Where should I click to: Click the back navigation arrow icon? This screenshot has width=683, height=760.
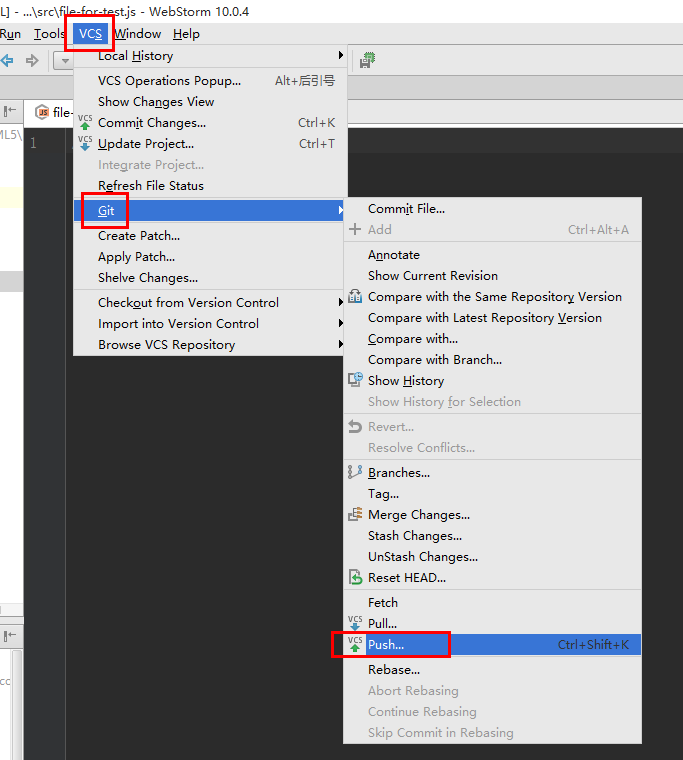coord(7,61)
